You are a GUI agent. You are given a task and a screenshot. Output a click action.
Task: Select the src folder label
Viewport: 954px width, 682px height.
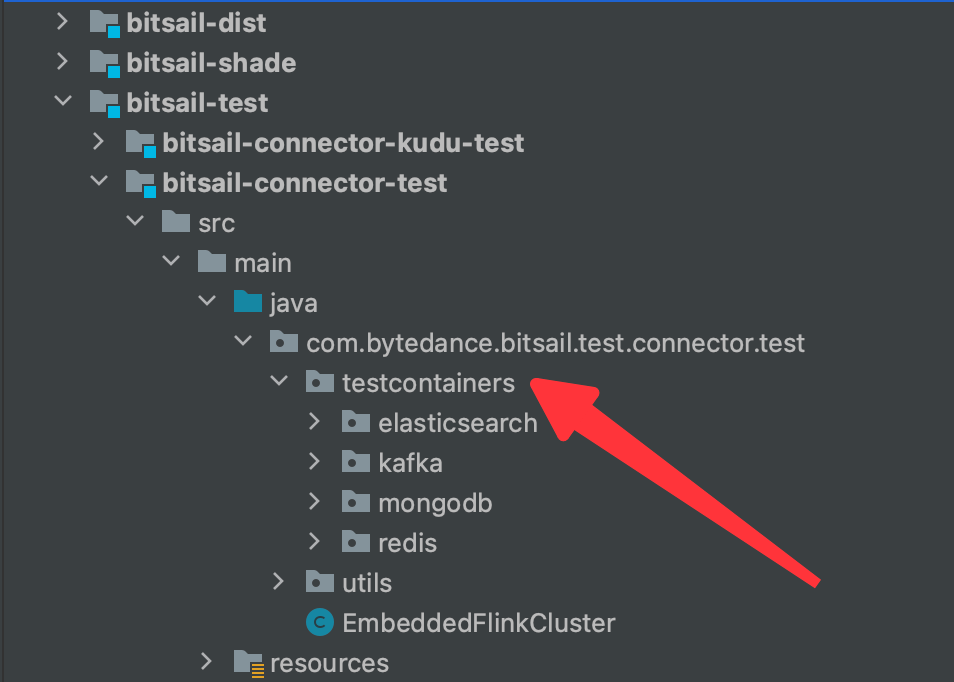pyautogui.click(x=217, y=223)
